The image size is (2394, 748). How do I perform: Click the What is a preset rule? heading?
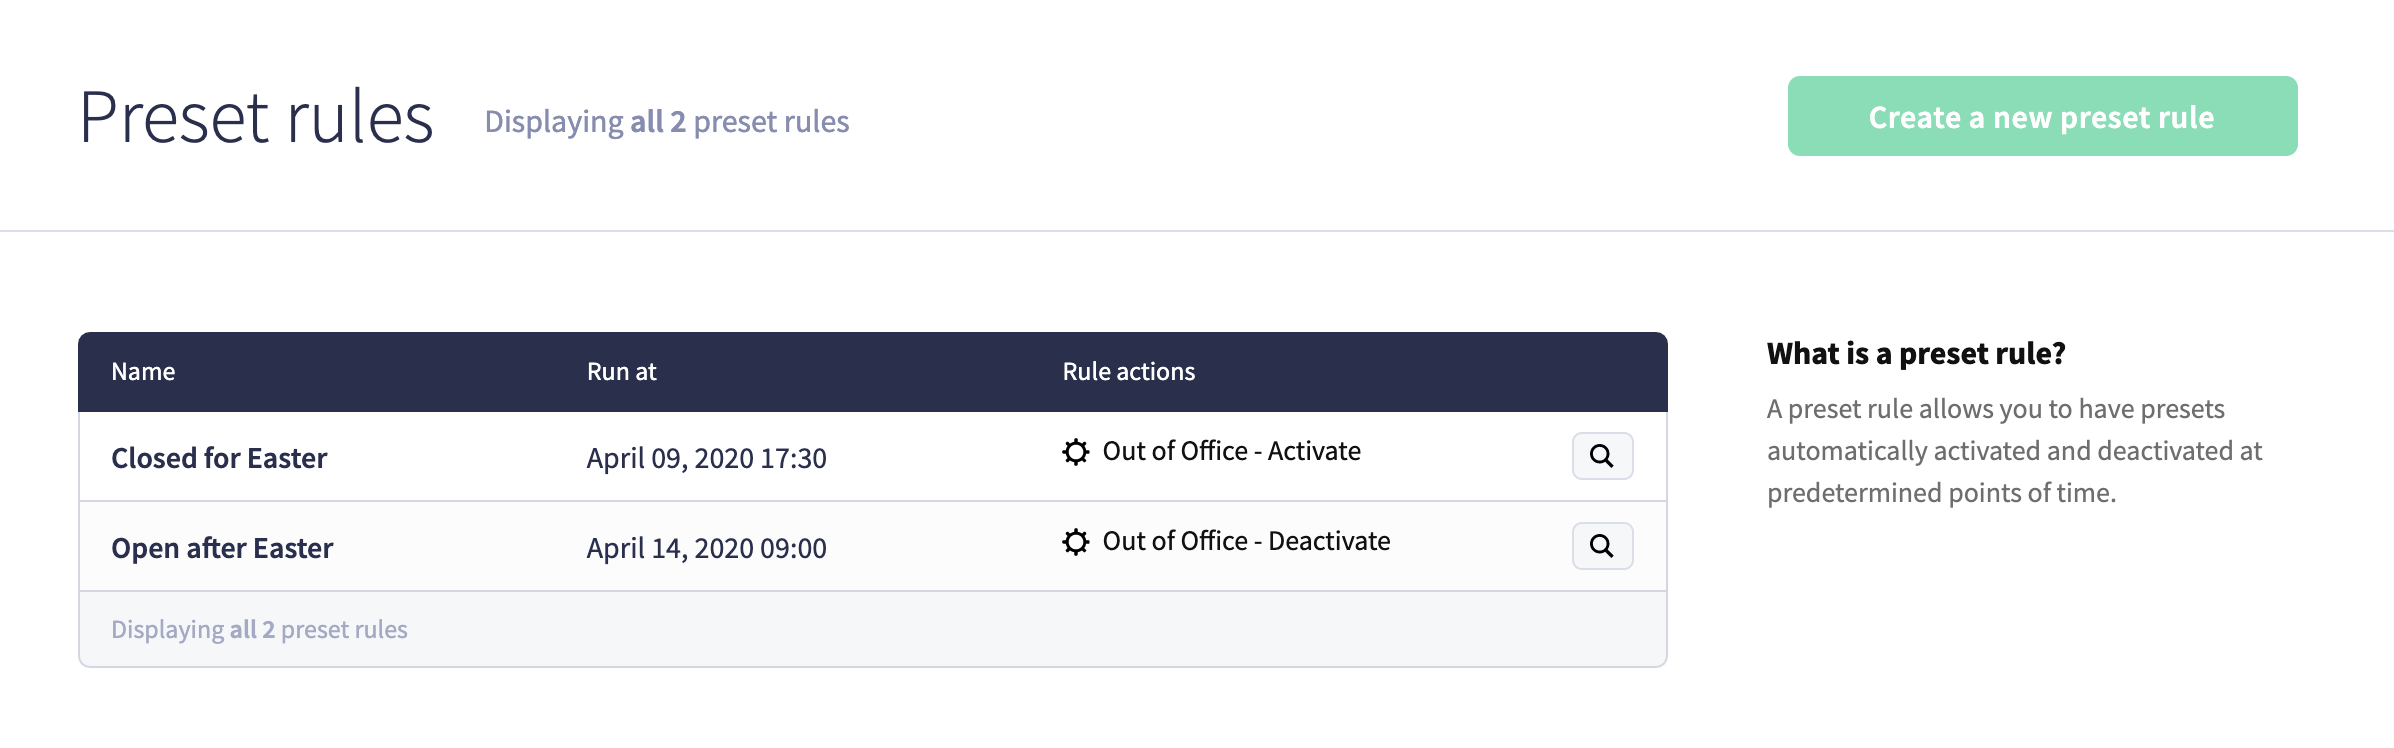click(1916, 354)
